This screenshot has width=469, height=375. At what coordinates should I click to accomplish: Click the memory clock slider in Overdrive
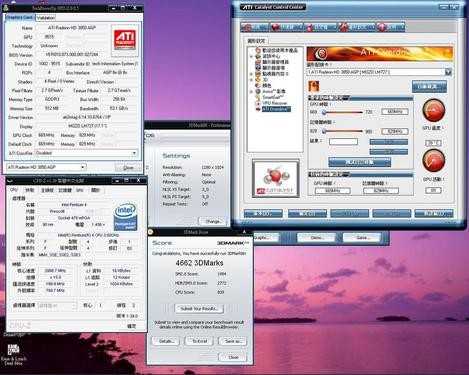[342, 132]
